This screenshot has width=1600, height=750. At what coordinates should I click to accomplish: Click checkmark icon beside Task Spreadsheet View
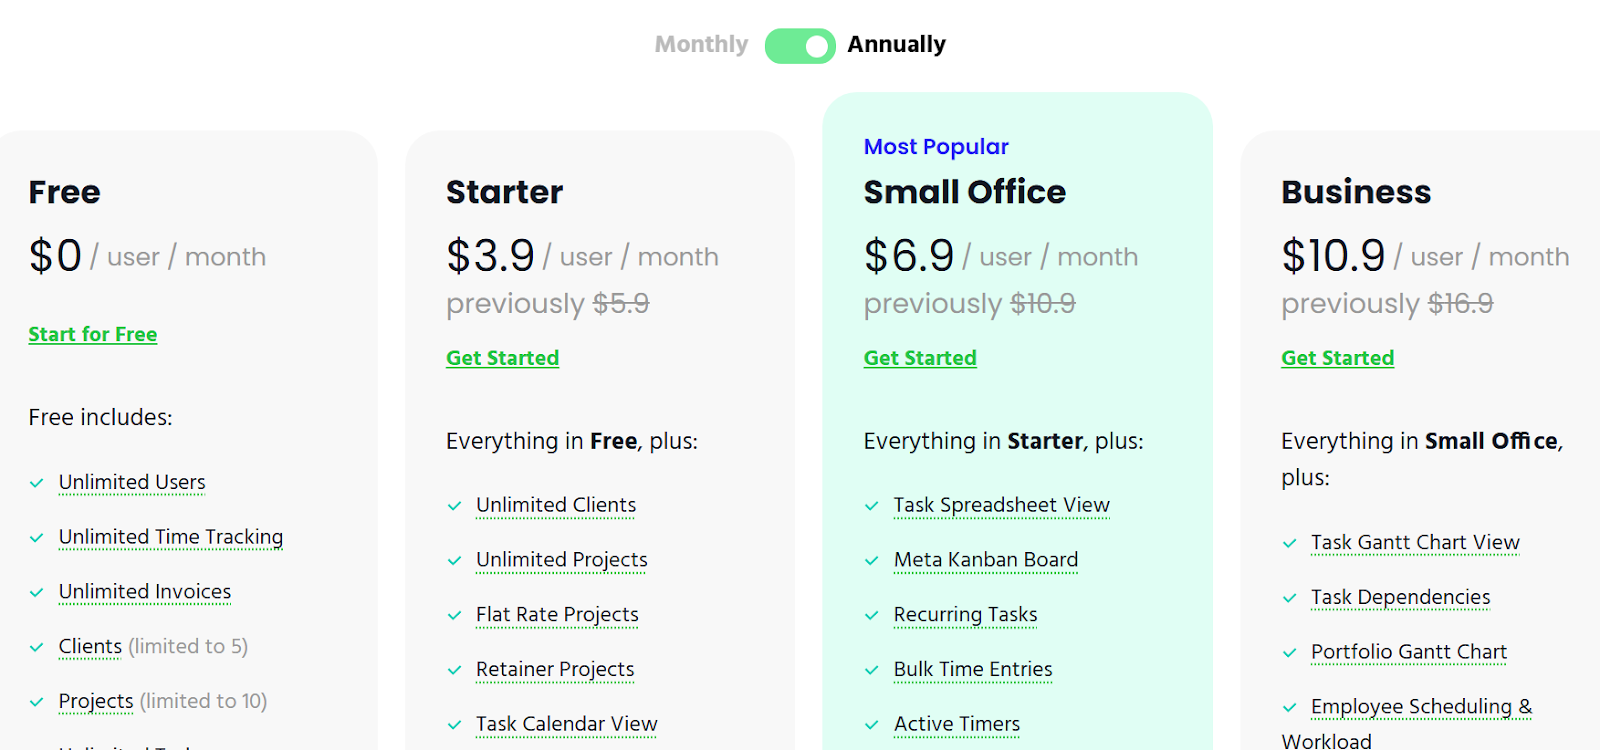pyautogui.click(x=872, y=506)
